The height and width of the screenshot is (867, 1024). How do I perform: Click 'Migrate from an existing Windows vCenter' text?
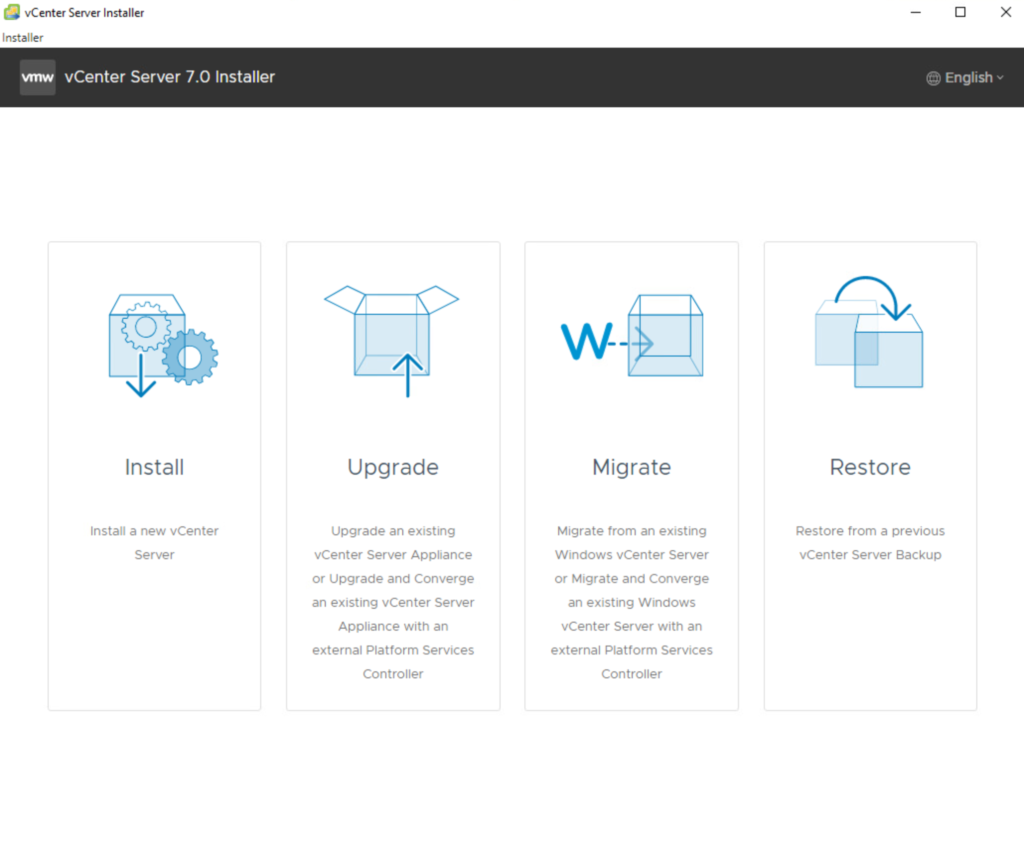pos(631,542)
